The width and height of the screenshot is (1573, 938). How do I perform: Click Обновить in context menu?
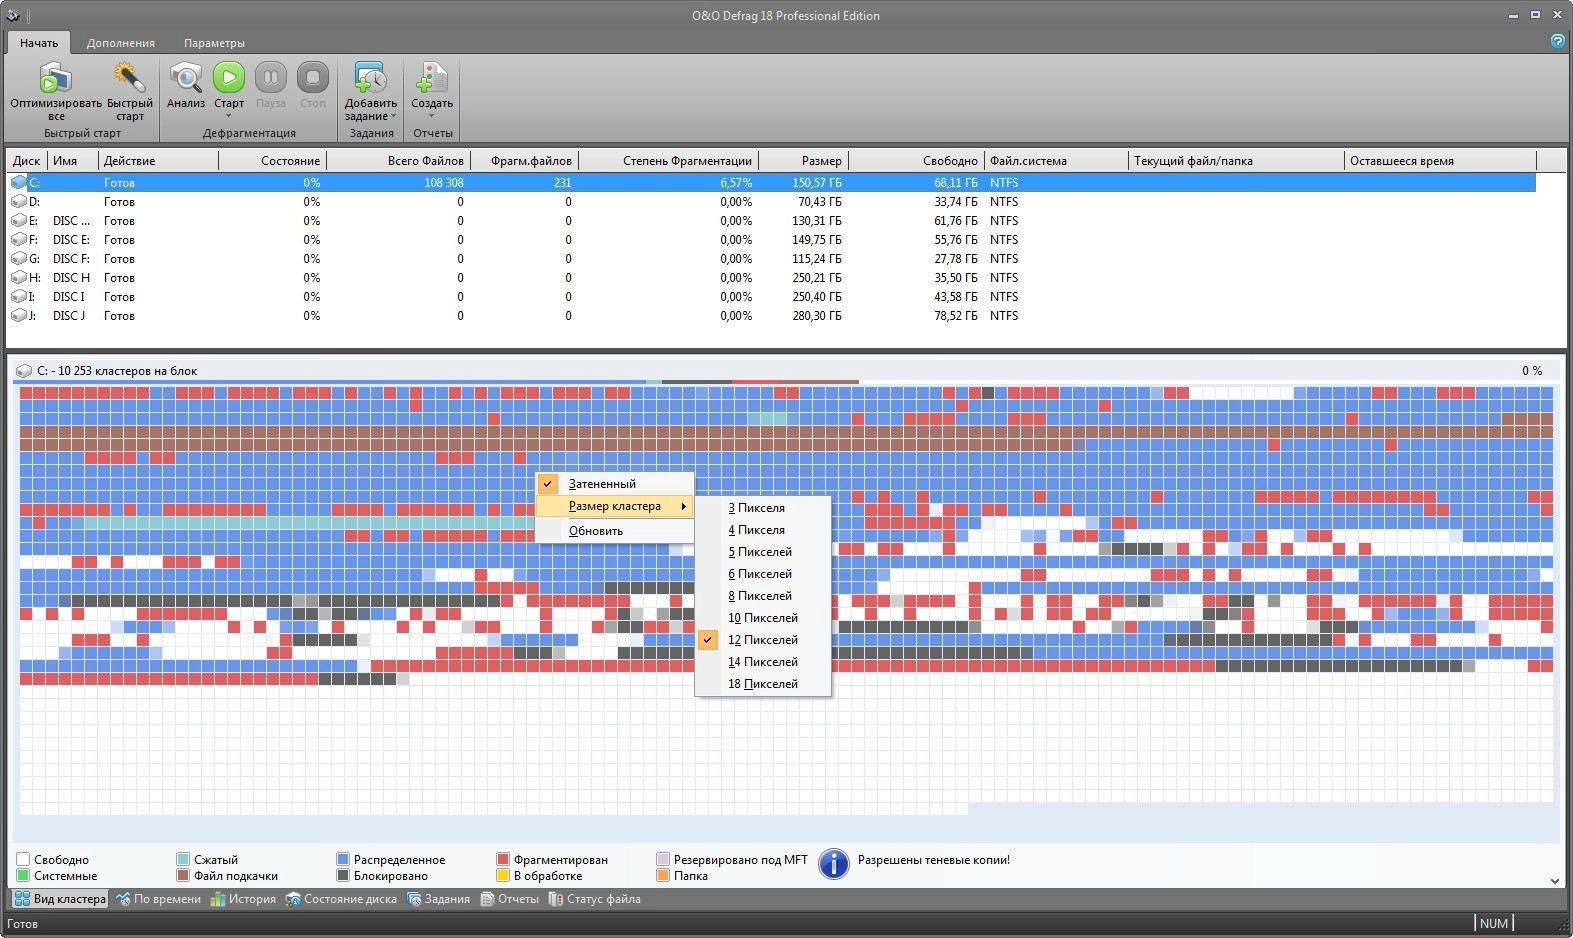[615, 531]
